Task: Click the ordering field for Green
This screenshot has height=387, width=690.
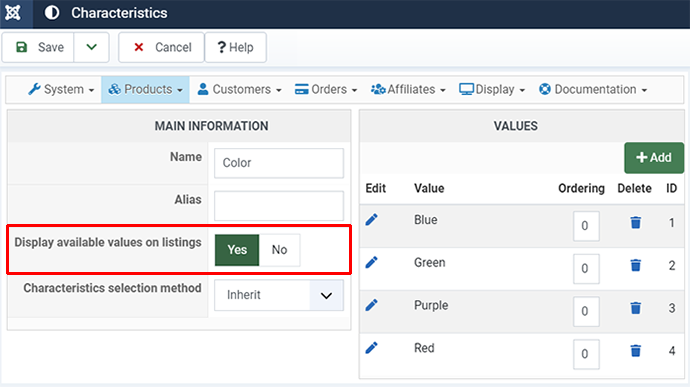Action: coord(586,269)
